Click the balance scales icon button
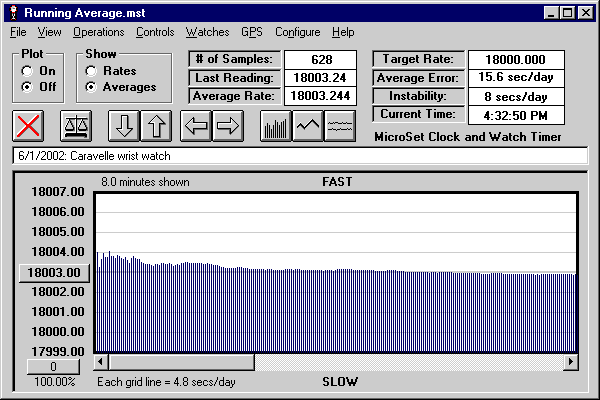The image size is (600, 400). tap(76, 126)
